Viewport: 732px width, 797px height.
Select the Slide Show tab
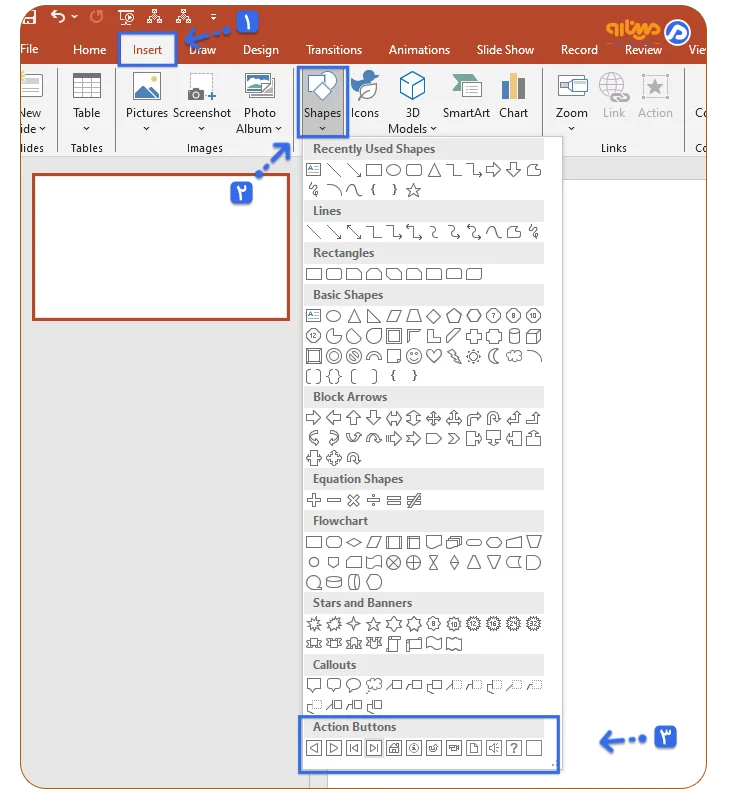click(x=505, y=50)
